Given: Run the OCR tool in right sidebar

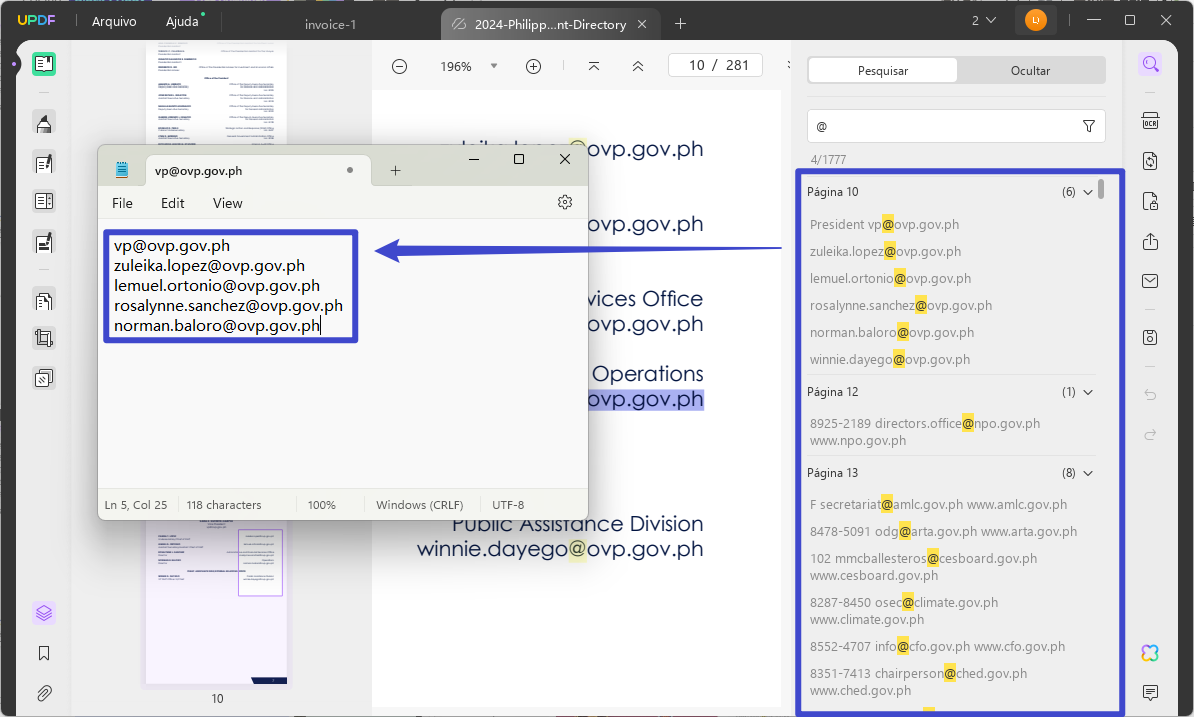Looking at the screenshot, I should (1151, 121).
